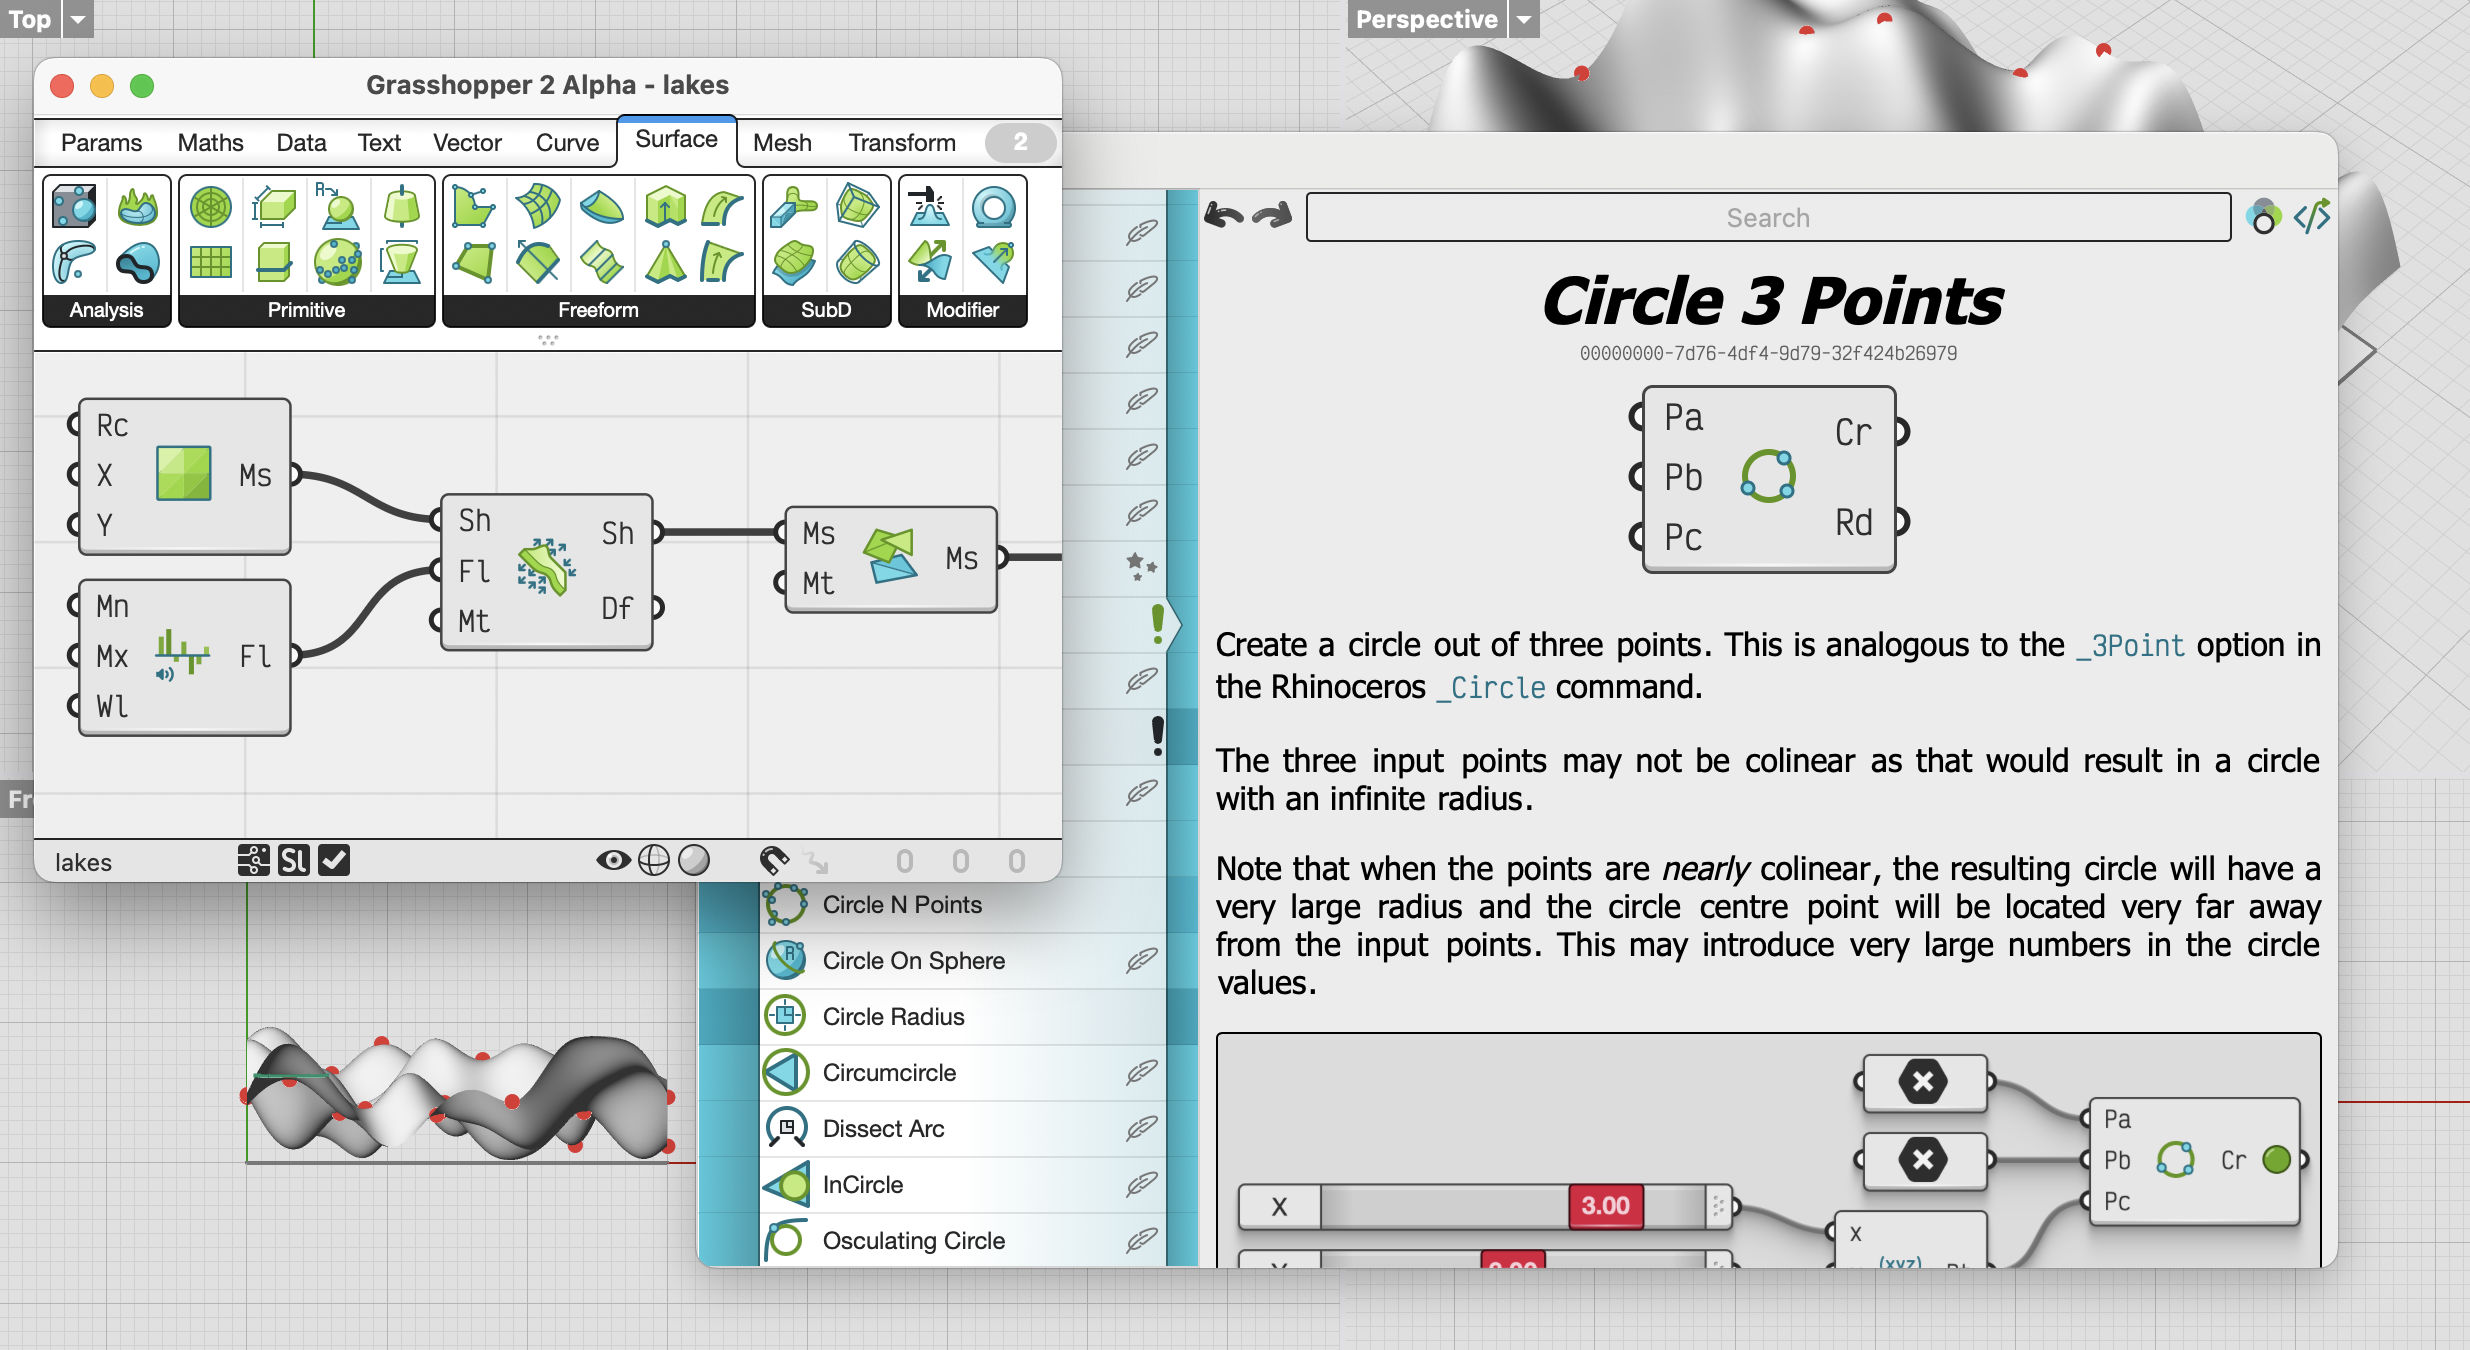Open the Curve tab
The height and width of the screenshot is (1350, 2470).
click(567, 143)
